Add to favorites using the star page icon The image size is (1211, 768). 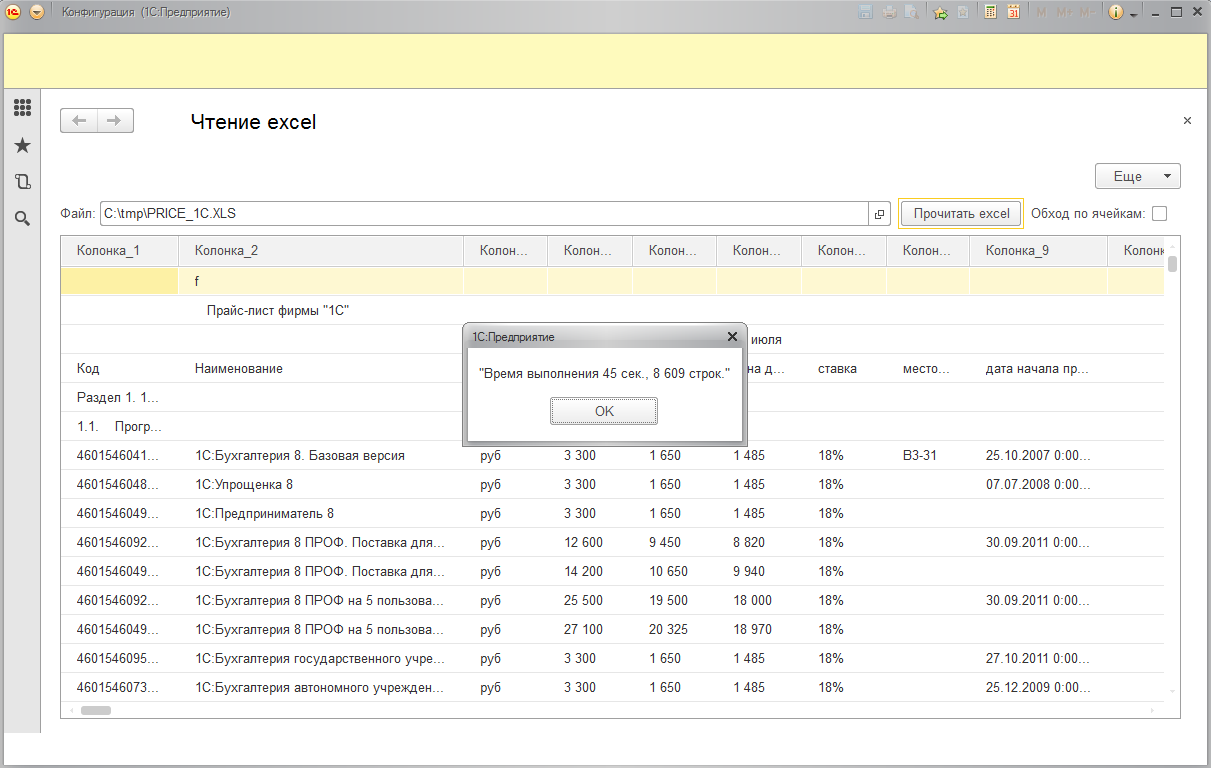click(x=962, y=13)
